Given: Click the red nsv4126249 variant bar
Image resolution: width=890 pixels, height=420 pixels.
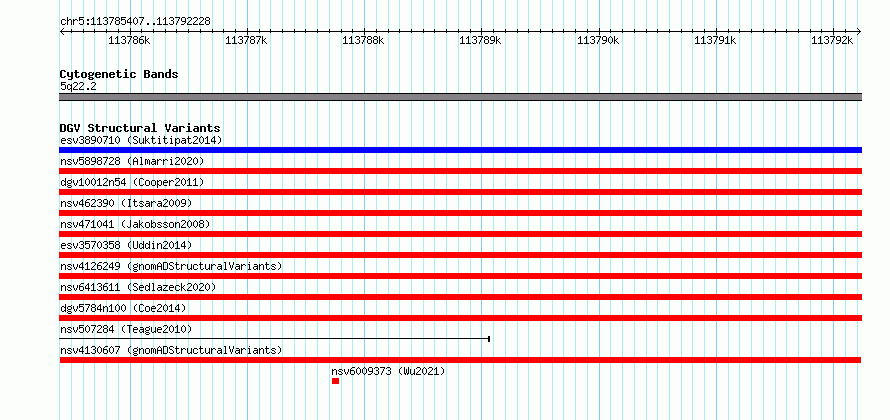Looking at the screenshot, I should pyautogui.click(x=460, y=276).
